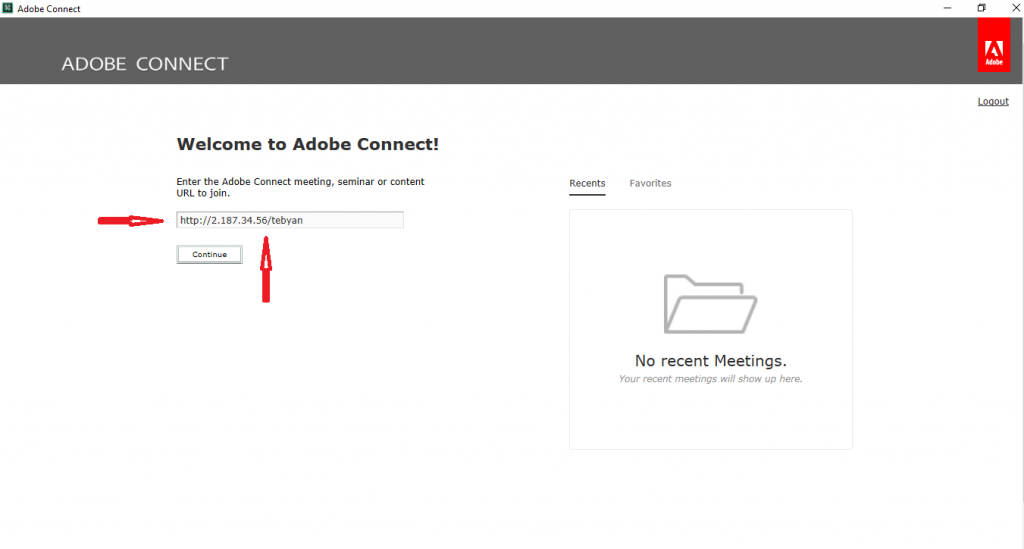The image size is (1024, 549).
Task: Close the Adobe Connect window
Action: click(1016, 8)
